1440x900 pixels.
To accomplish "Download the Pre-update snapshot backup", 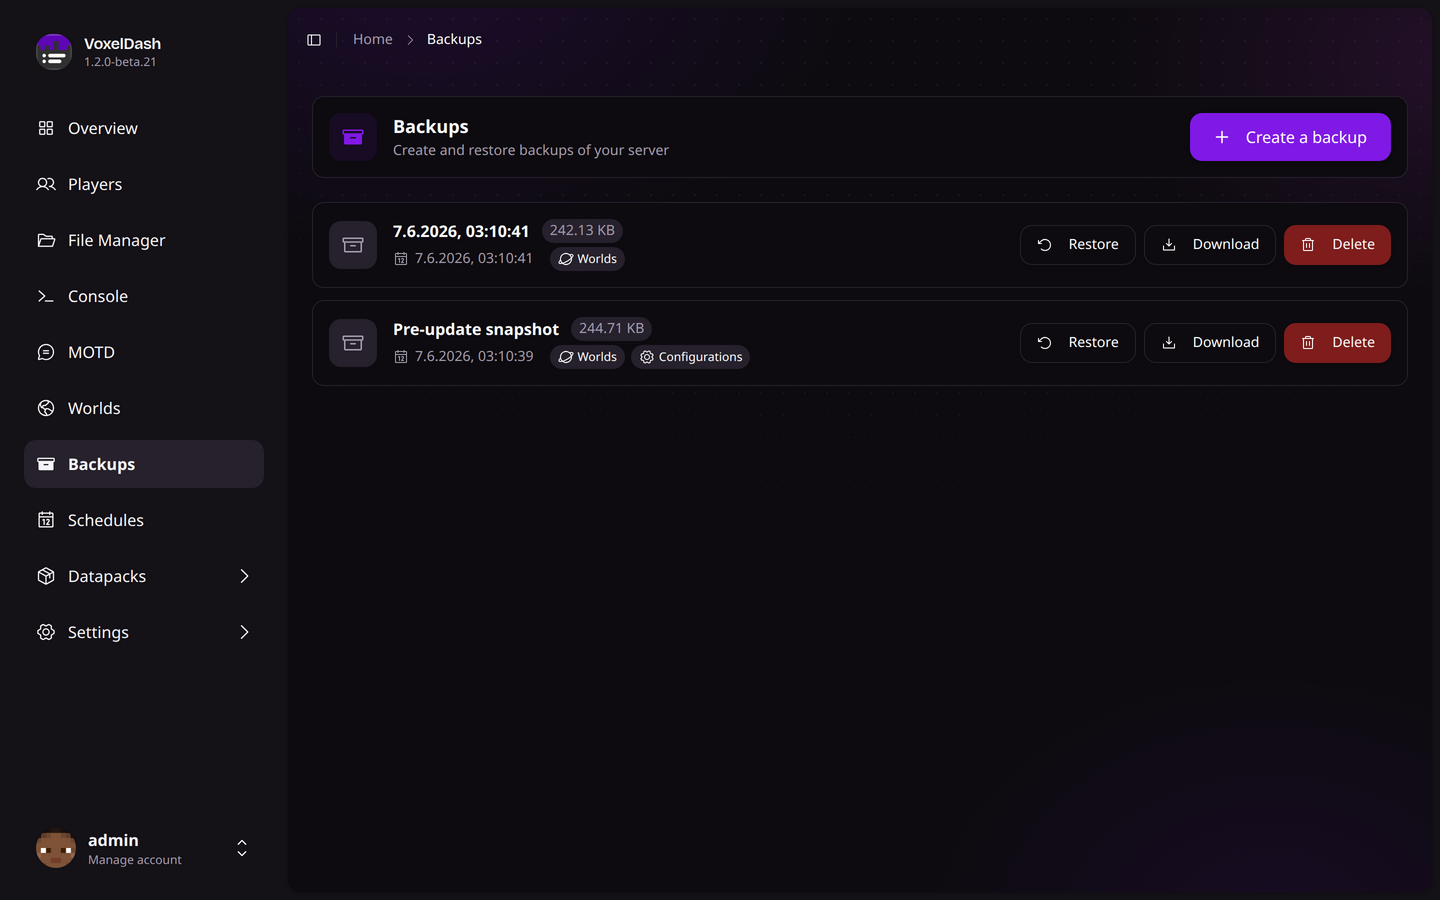I will [x=1209, y=343].
